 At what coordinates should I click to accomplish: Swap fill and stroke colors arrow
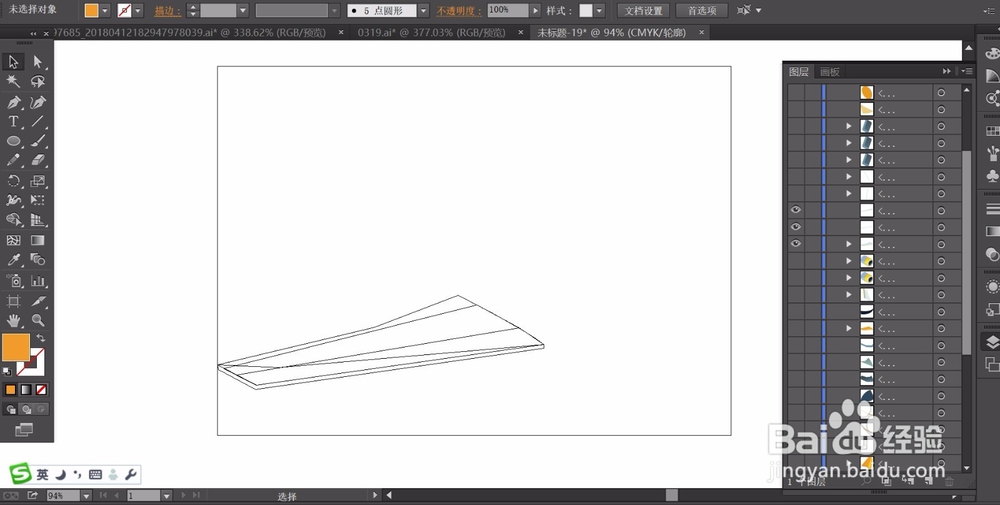41,338
